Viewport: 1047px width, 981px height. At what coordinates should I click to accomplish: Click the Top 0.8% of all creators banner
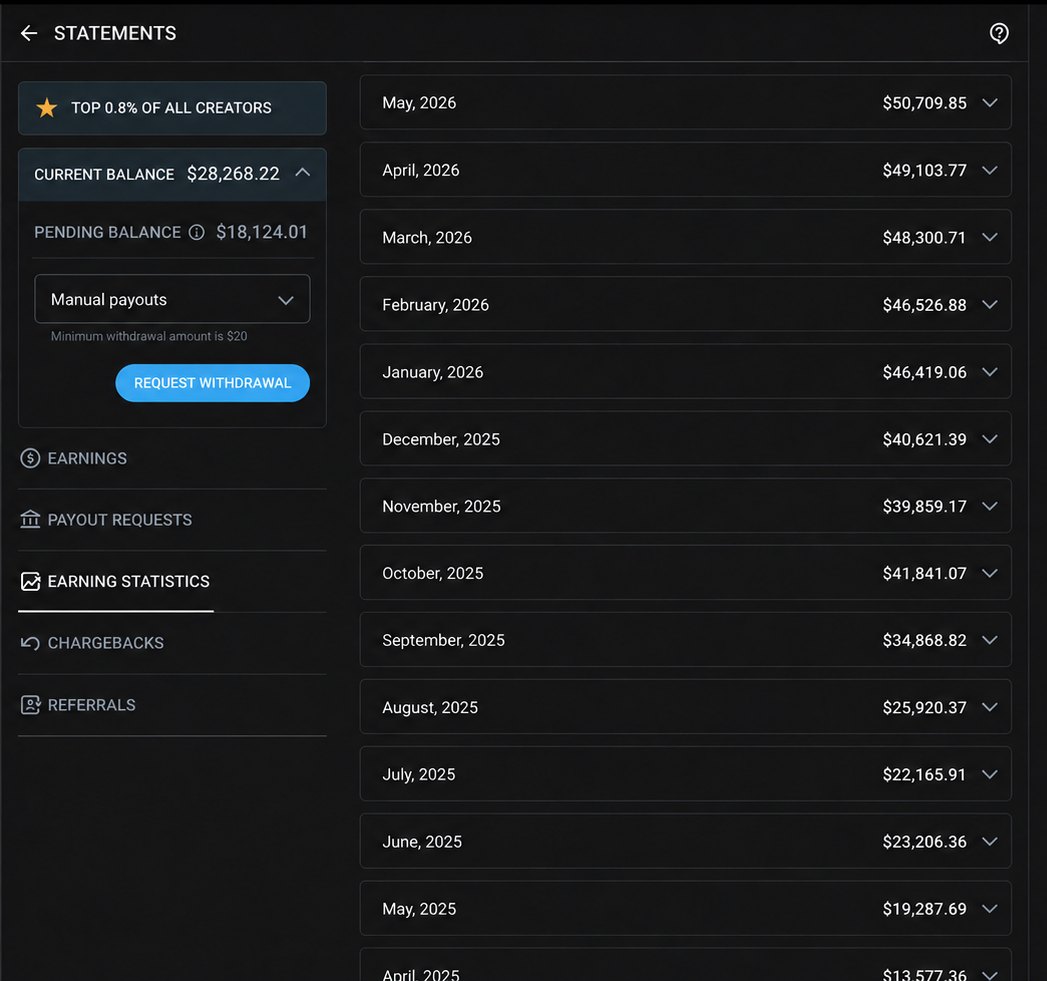[172, 108]
